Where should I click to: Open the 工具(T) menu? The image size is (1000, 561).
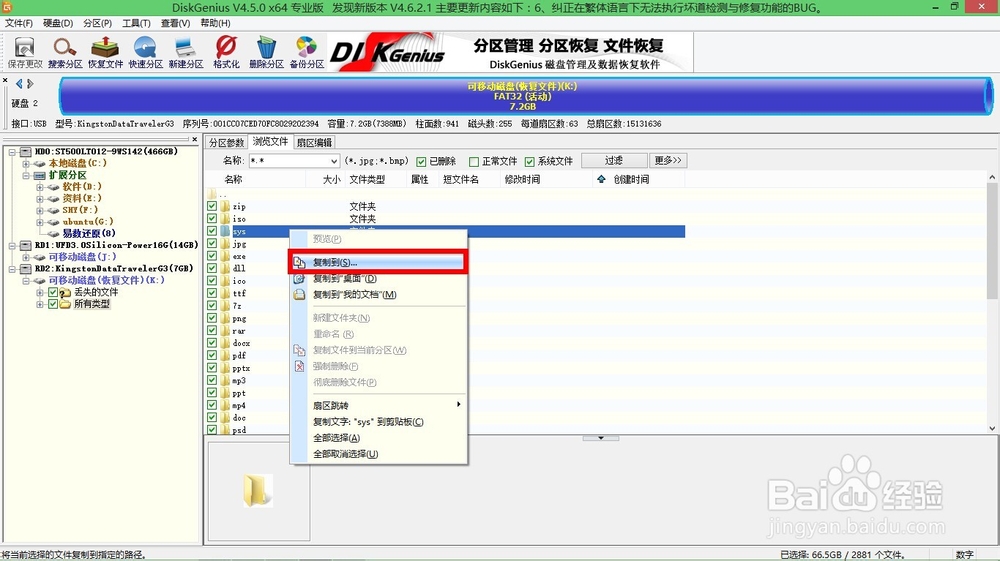(136, 23)
